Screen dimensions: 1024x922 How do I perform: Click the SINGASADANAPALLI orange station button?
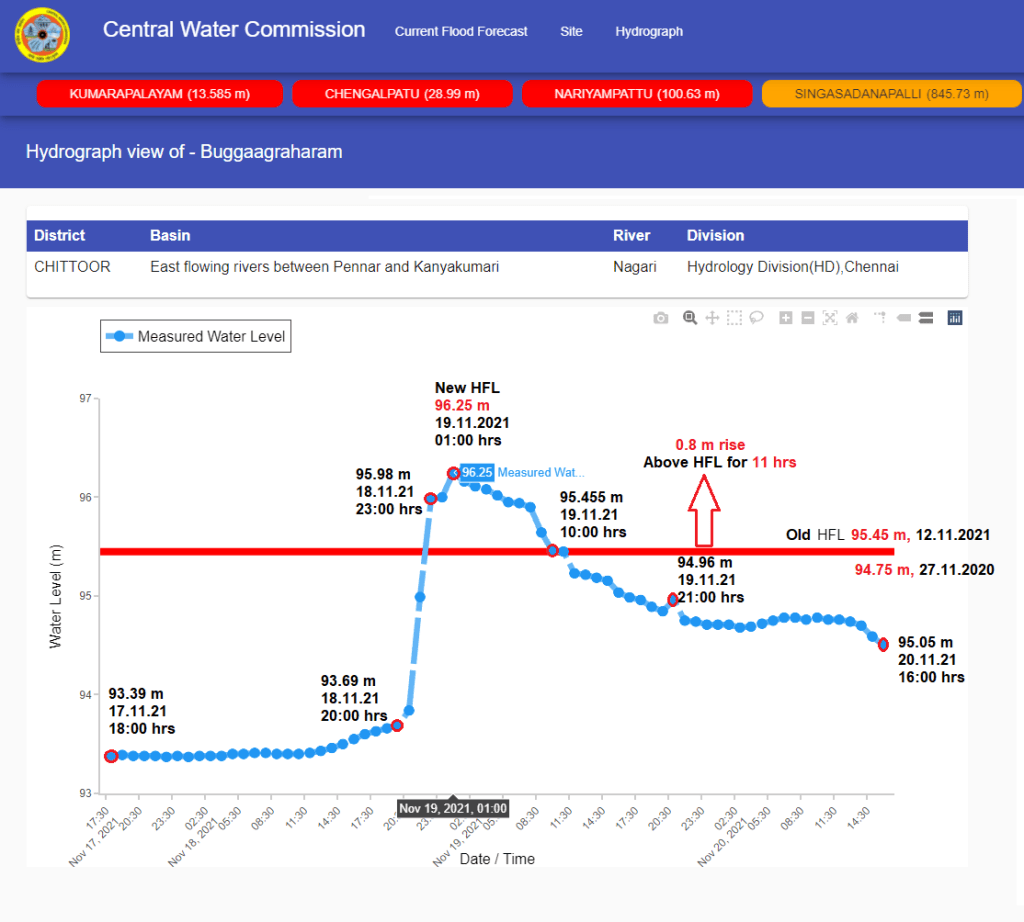(x=891, y=94)
